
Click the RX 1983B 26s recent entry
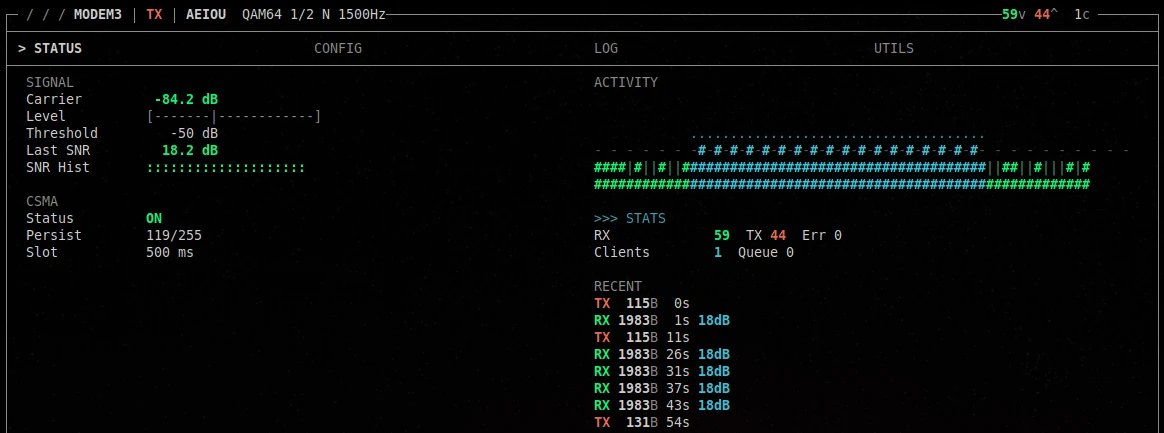661,354
